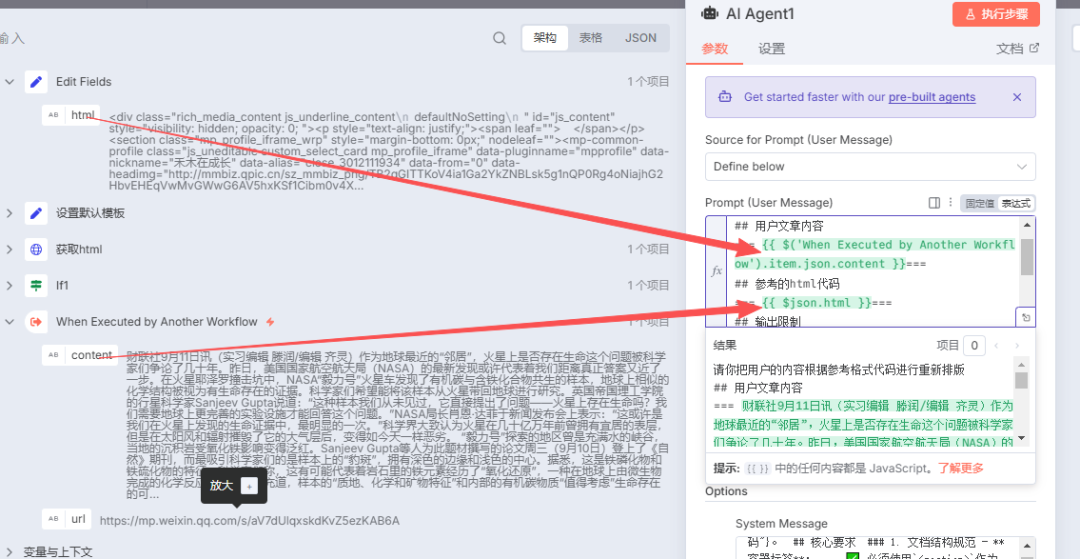The width and height of the screenshot is (1080, 559).
Task: Click the expand editor icon under prompt
Action: [x=1026, y=317]
